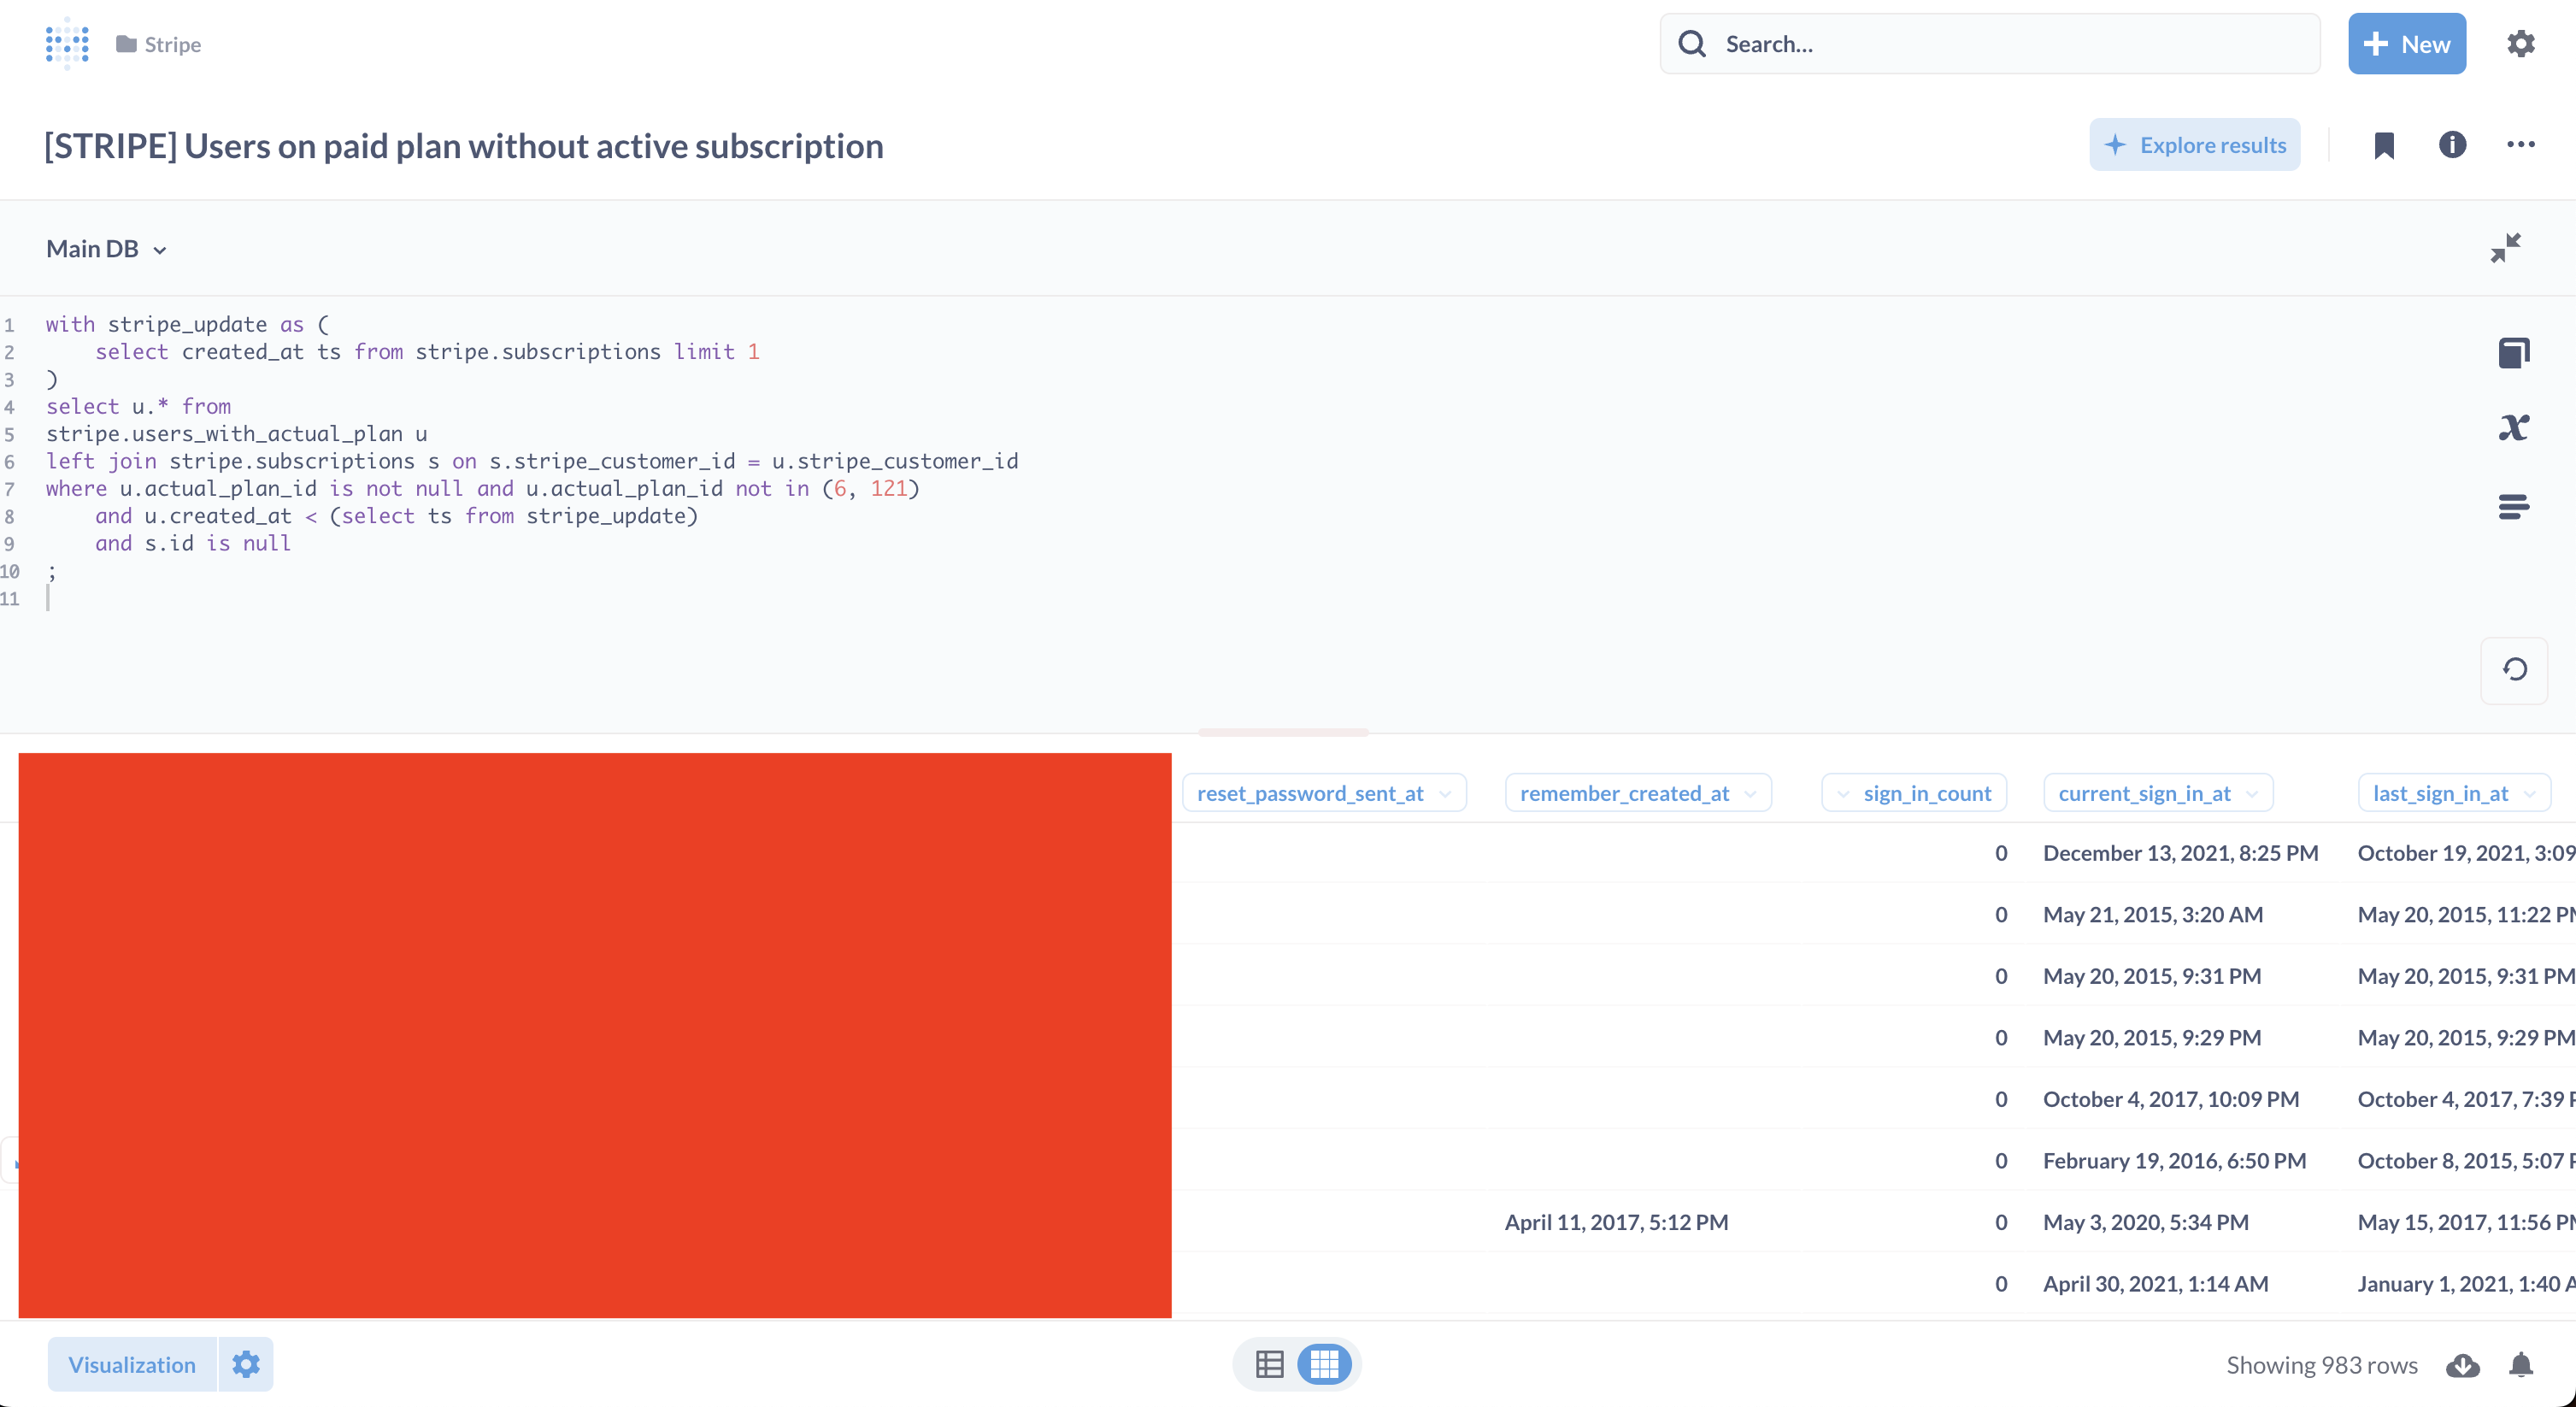The height and width of the screenshot is (1407, 2576).
Task: Click cell 'May 3, 2020, 5:34 PM'
Action: point(2145,1222)
